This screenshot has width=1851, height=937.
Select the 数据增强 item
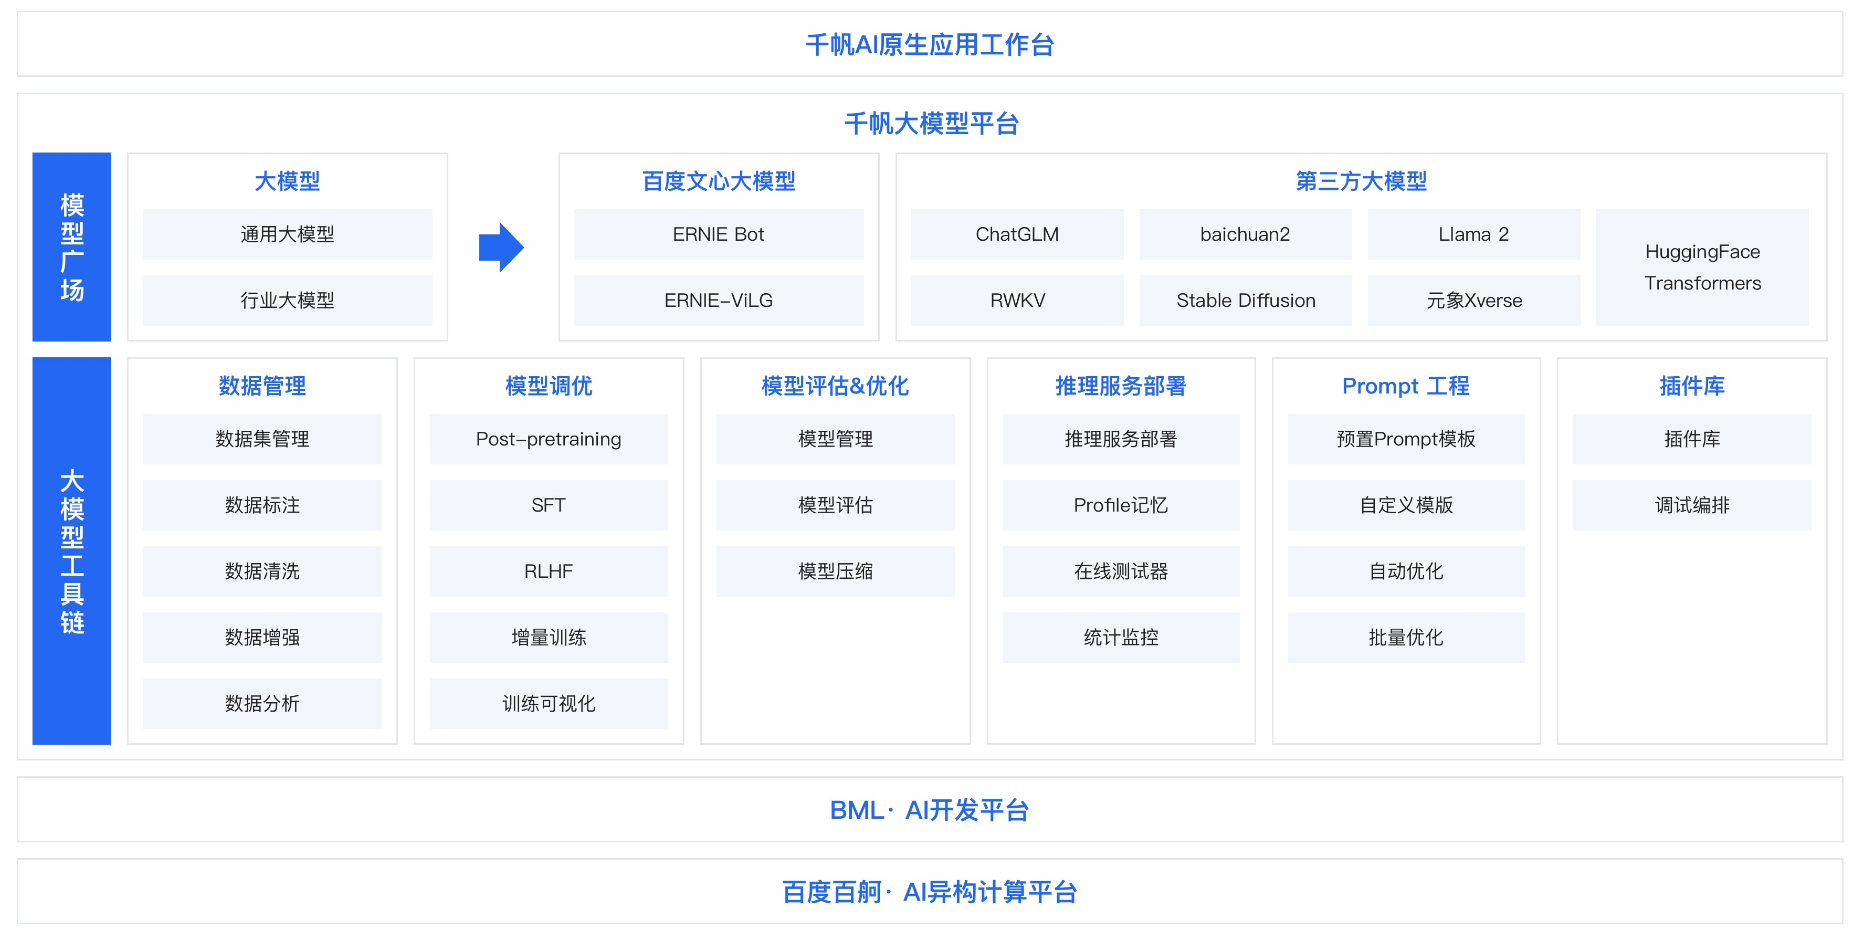click(262, 637)
